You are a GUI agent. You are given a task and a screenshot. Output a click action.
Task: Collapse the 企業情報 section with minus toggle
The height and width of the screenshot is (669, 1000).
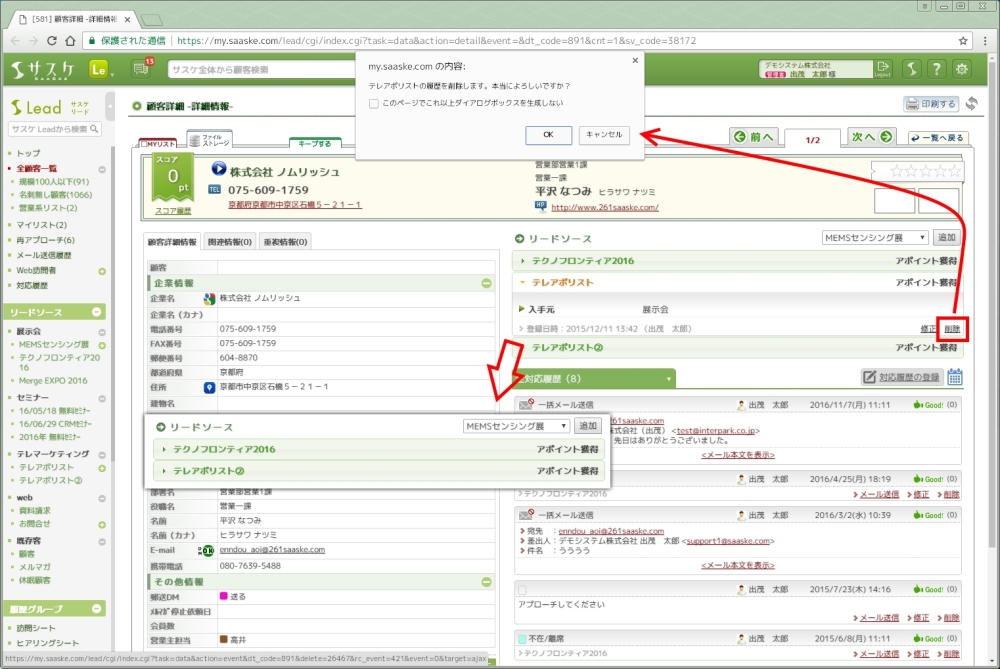pos(486,283)
